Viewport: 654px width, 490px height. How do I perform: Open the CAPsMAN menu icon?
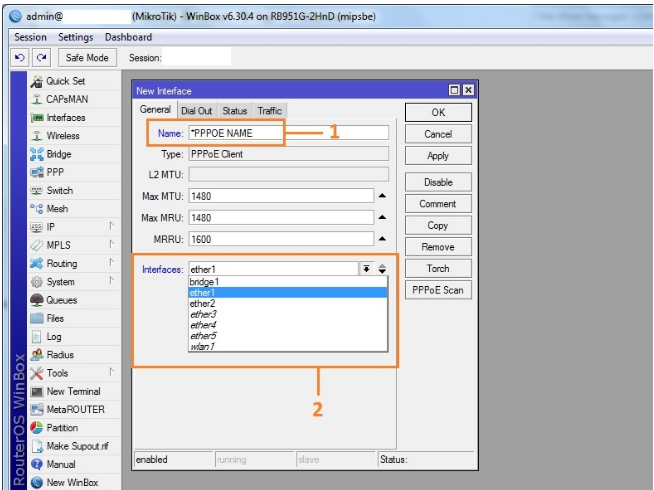click(x=37, y=99)
